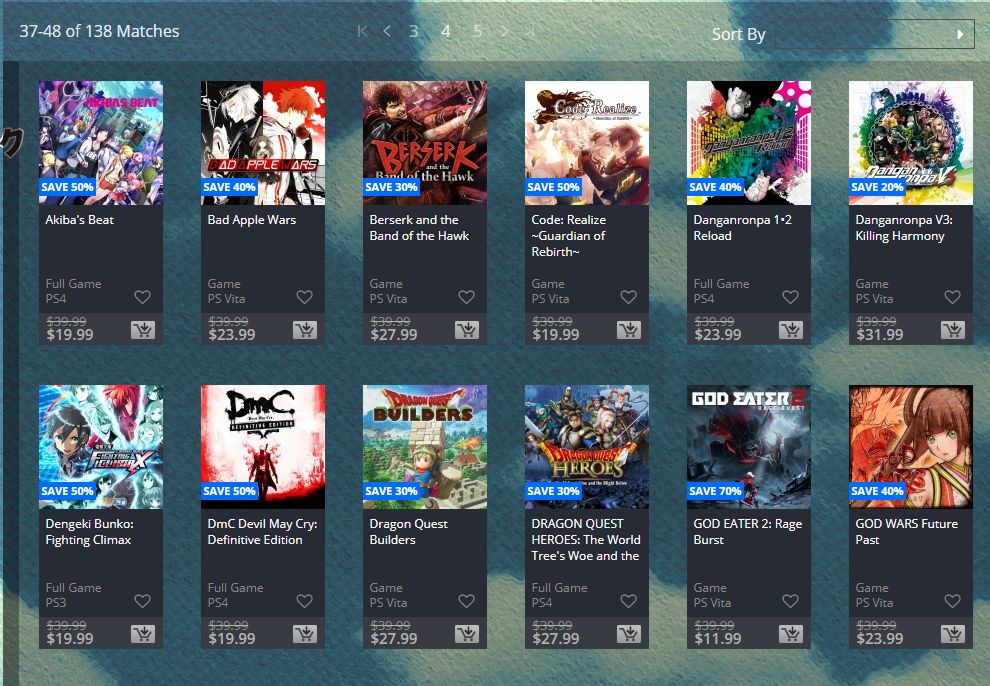
Task: Go to page 5 of results
Action: (x=478, y=32)
